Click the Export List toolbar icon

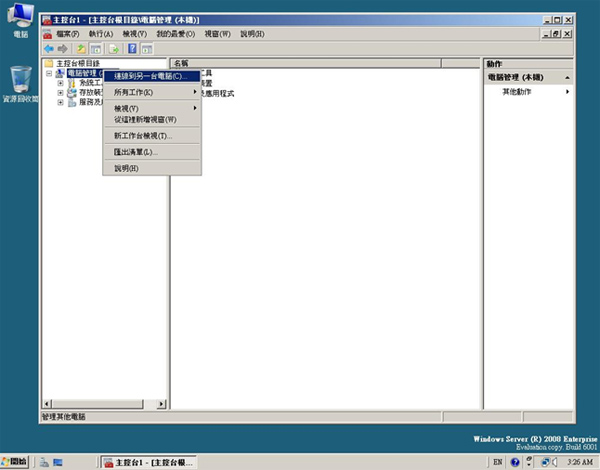point(115,48)
